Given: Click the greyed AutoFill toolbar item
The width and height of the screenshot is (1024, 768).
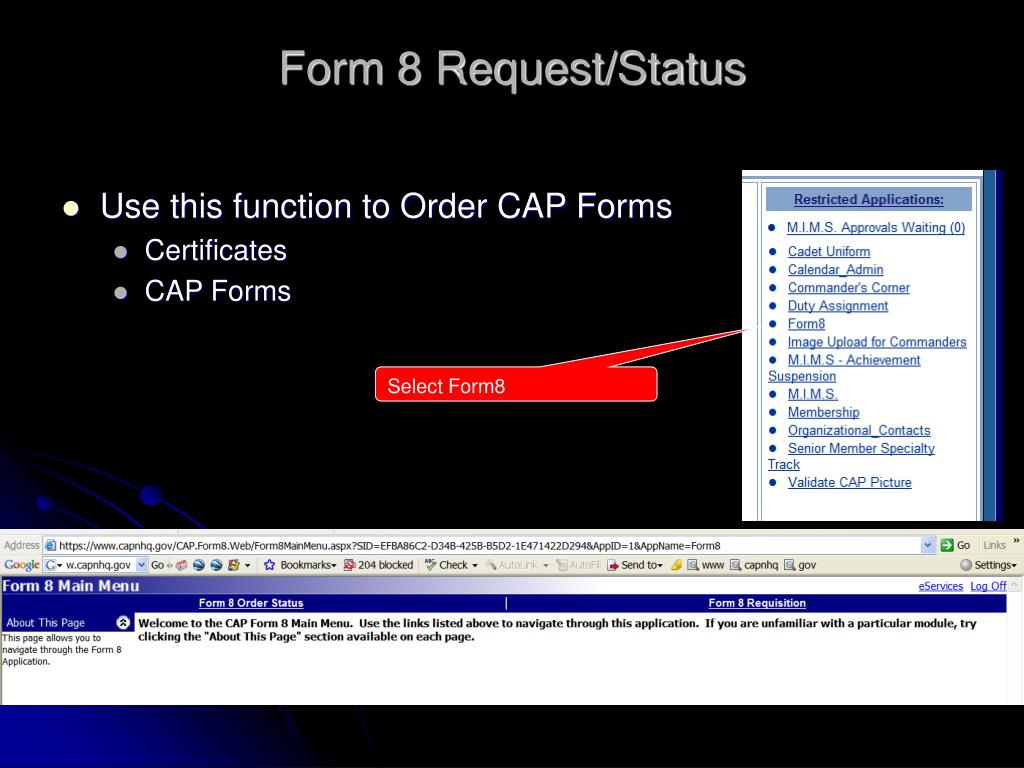Looking at the screenshot, I should tap(577, 565).
